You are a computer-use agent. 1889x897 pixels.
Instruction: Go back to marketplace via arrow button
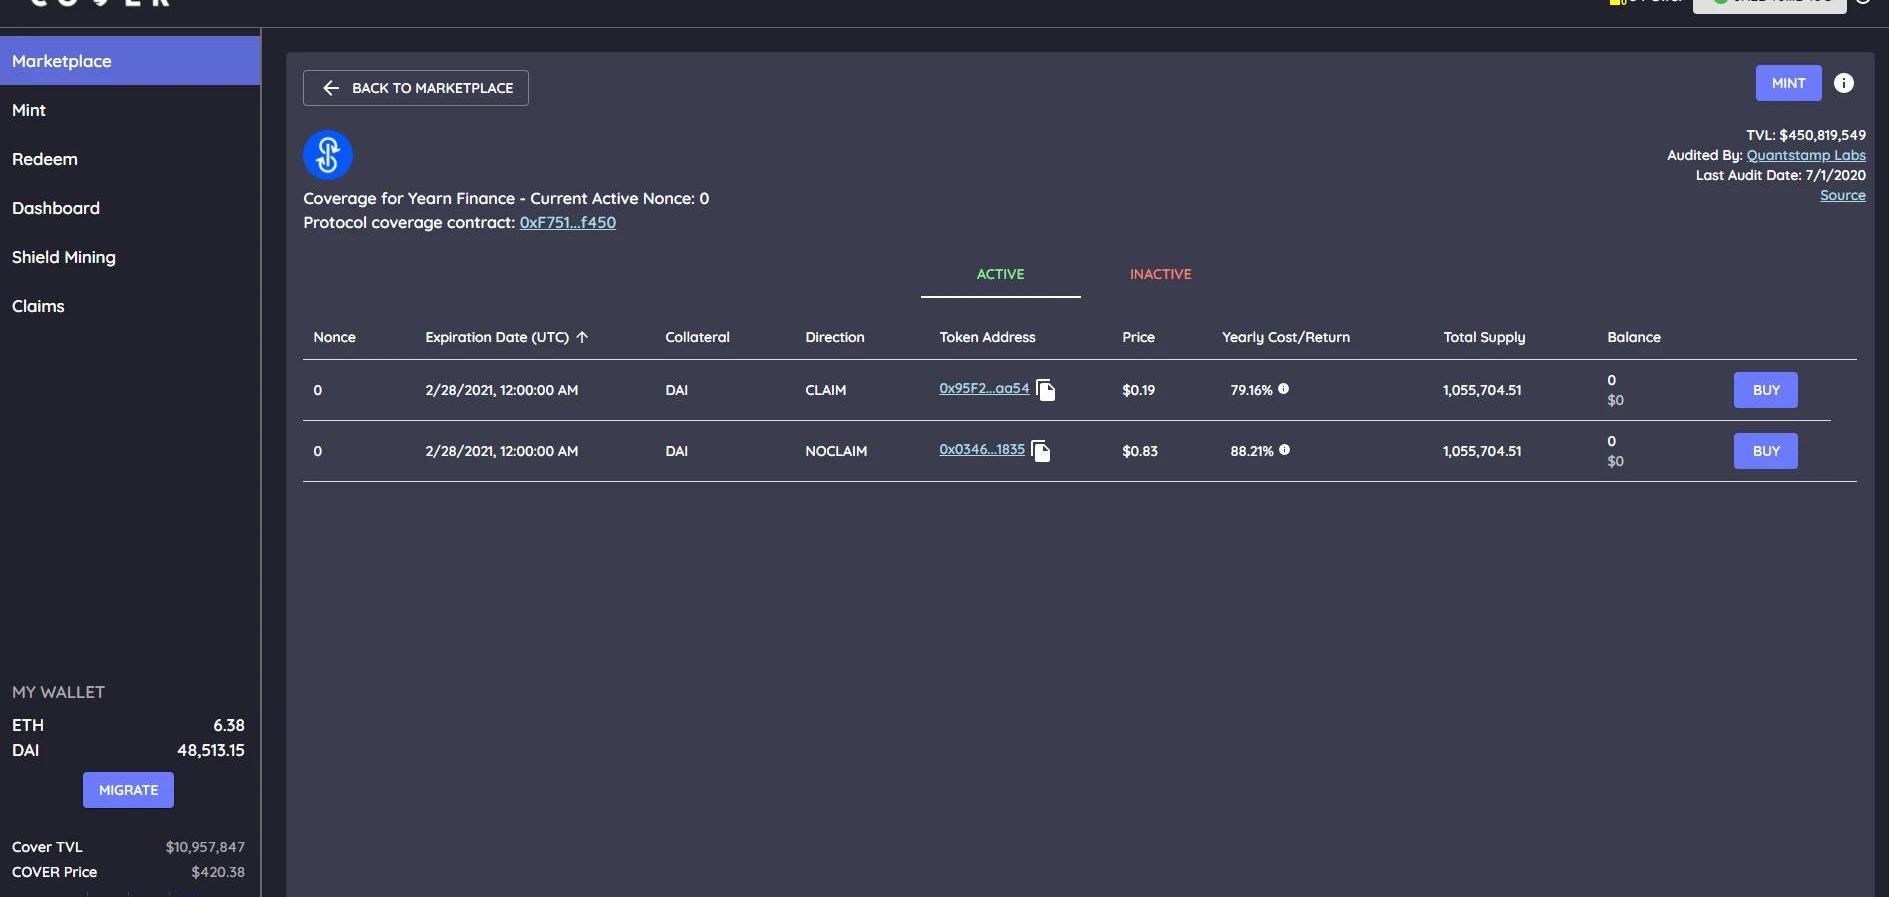pos(416,88)
